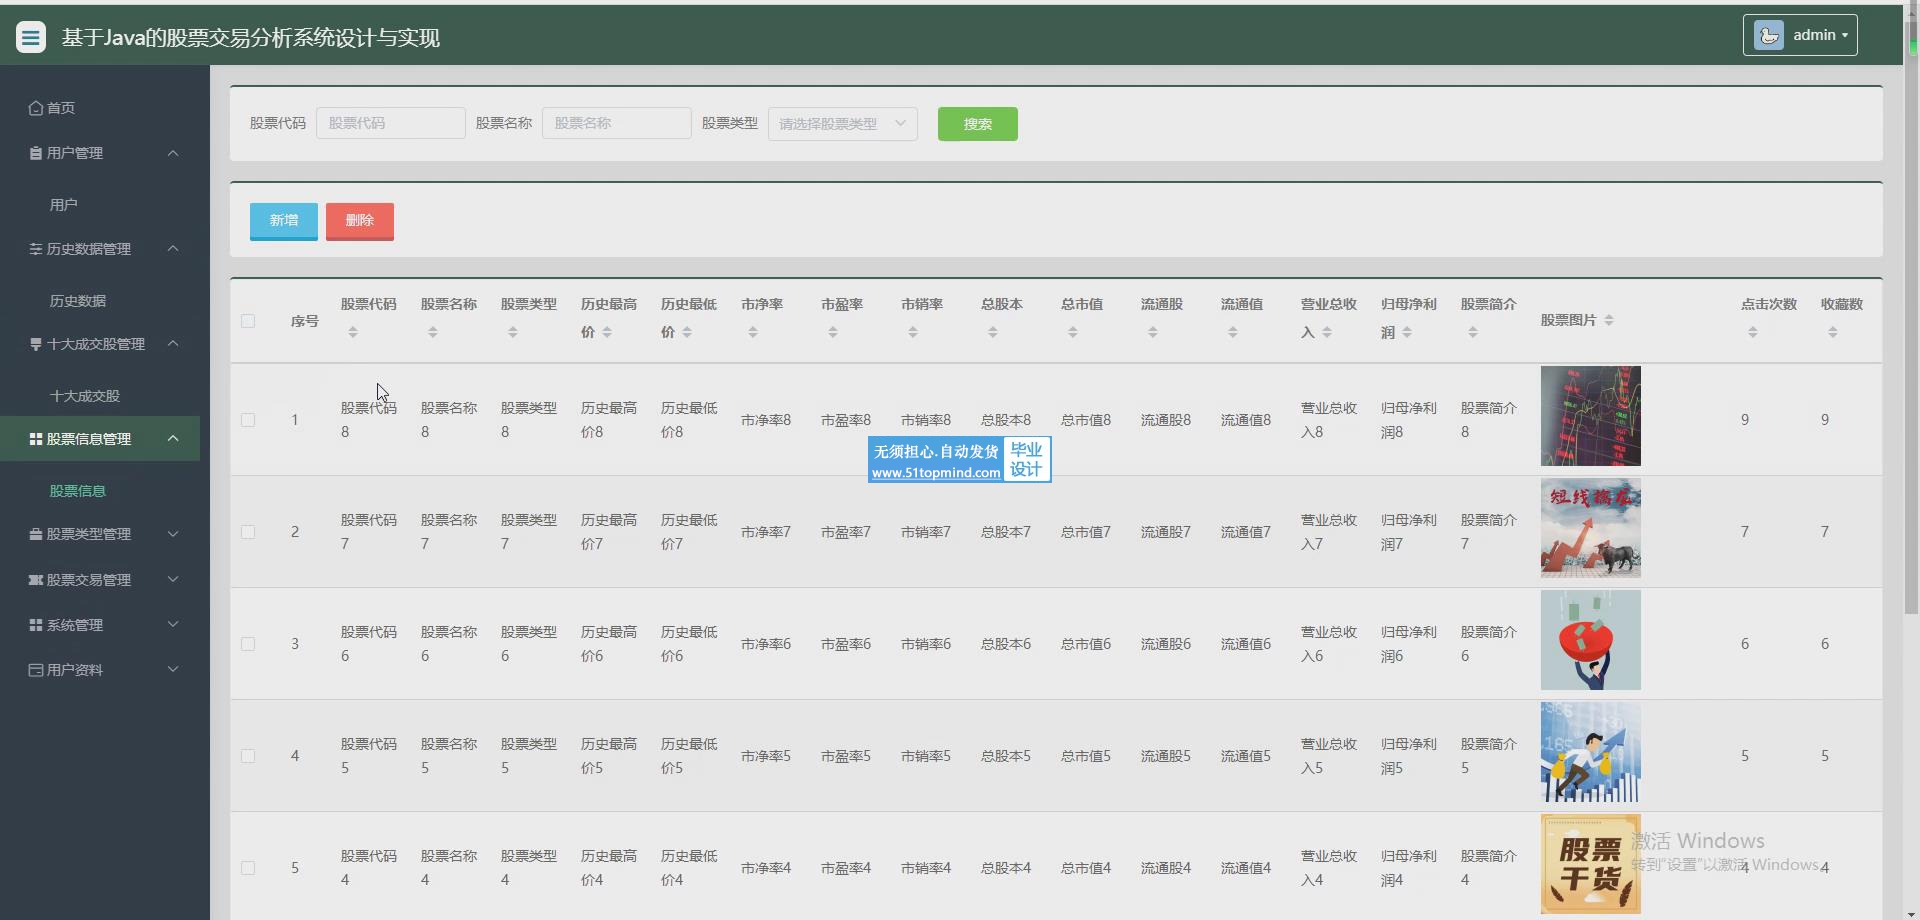
Task: Click the 首页 home icon in sidebar
Action: coord(36,108)
